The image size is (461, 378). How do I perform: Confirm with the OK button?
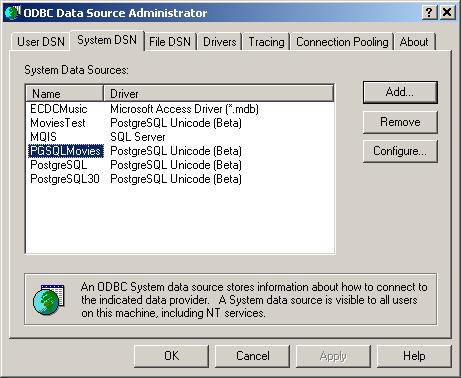pyautogui.click(x=171, y=356)
